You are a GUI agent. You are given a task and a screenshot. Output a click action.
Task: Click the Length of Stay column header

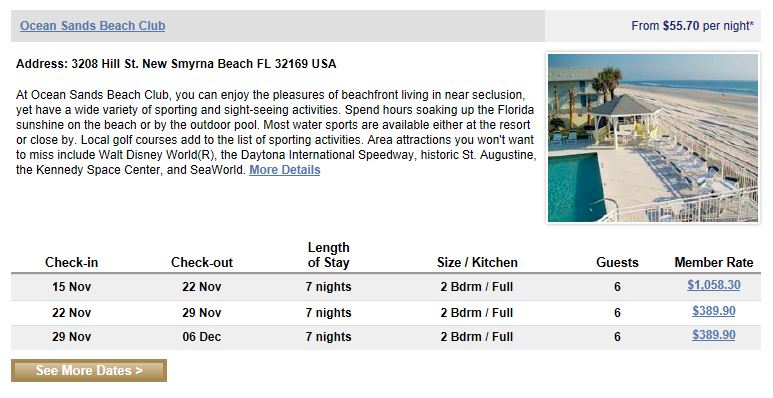coord(328,255)
